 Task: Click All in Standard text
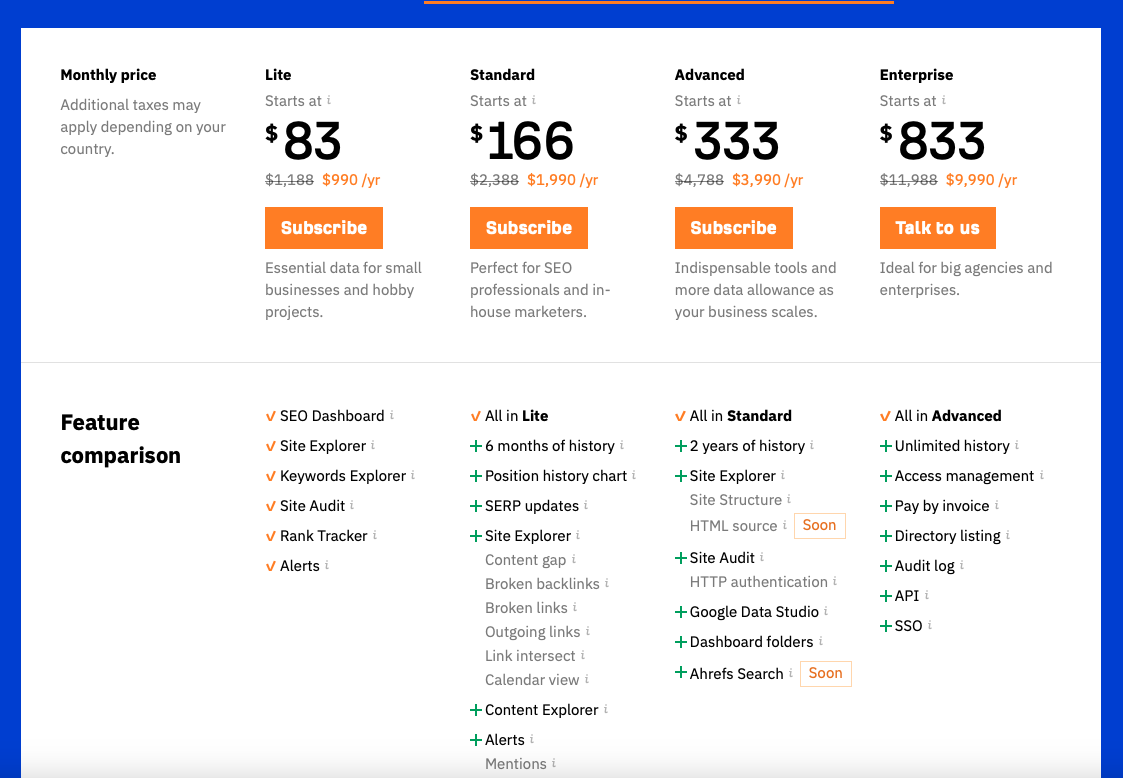(x=741, y=416)
